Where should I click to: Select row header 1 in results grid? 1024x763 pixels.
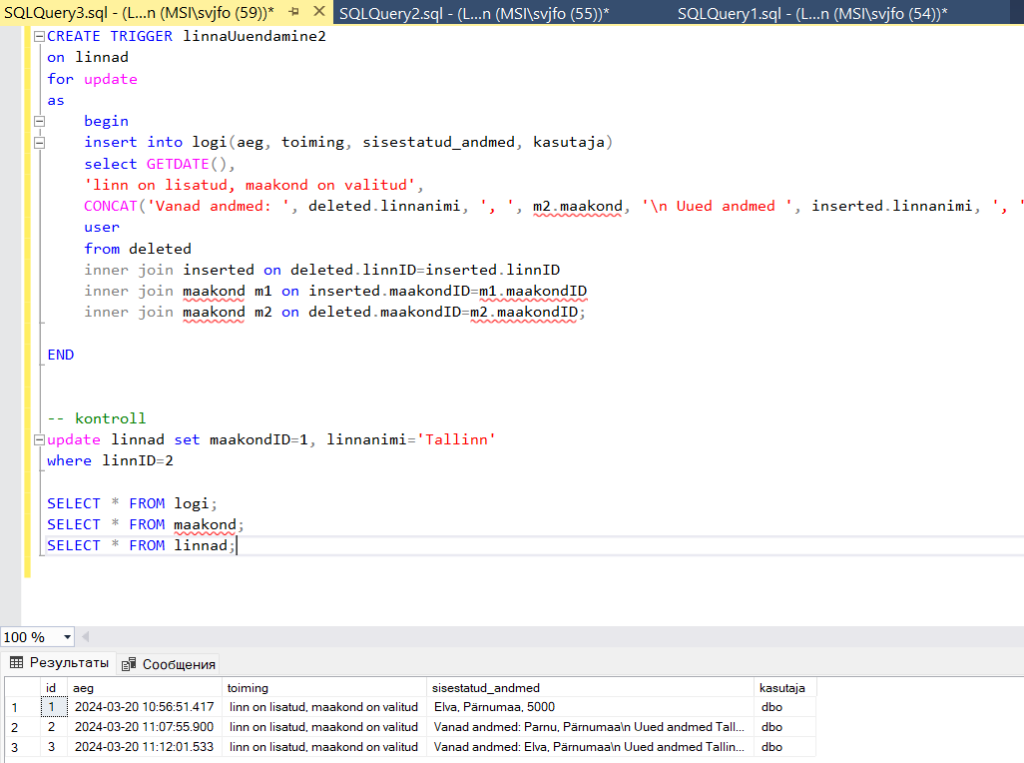point(23,707)
